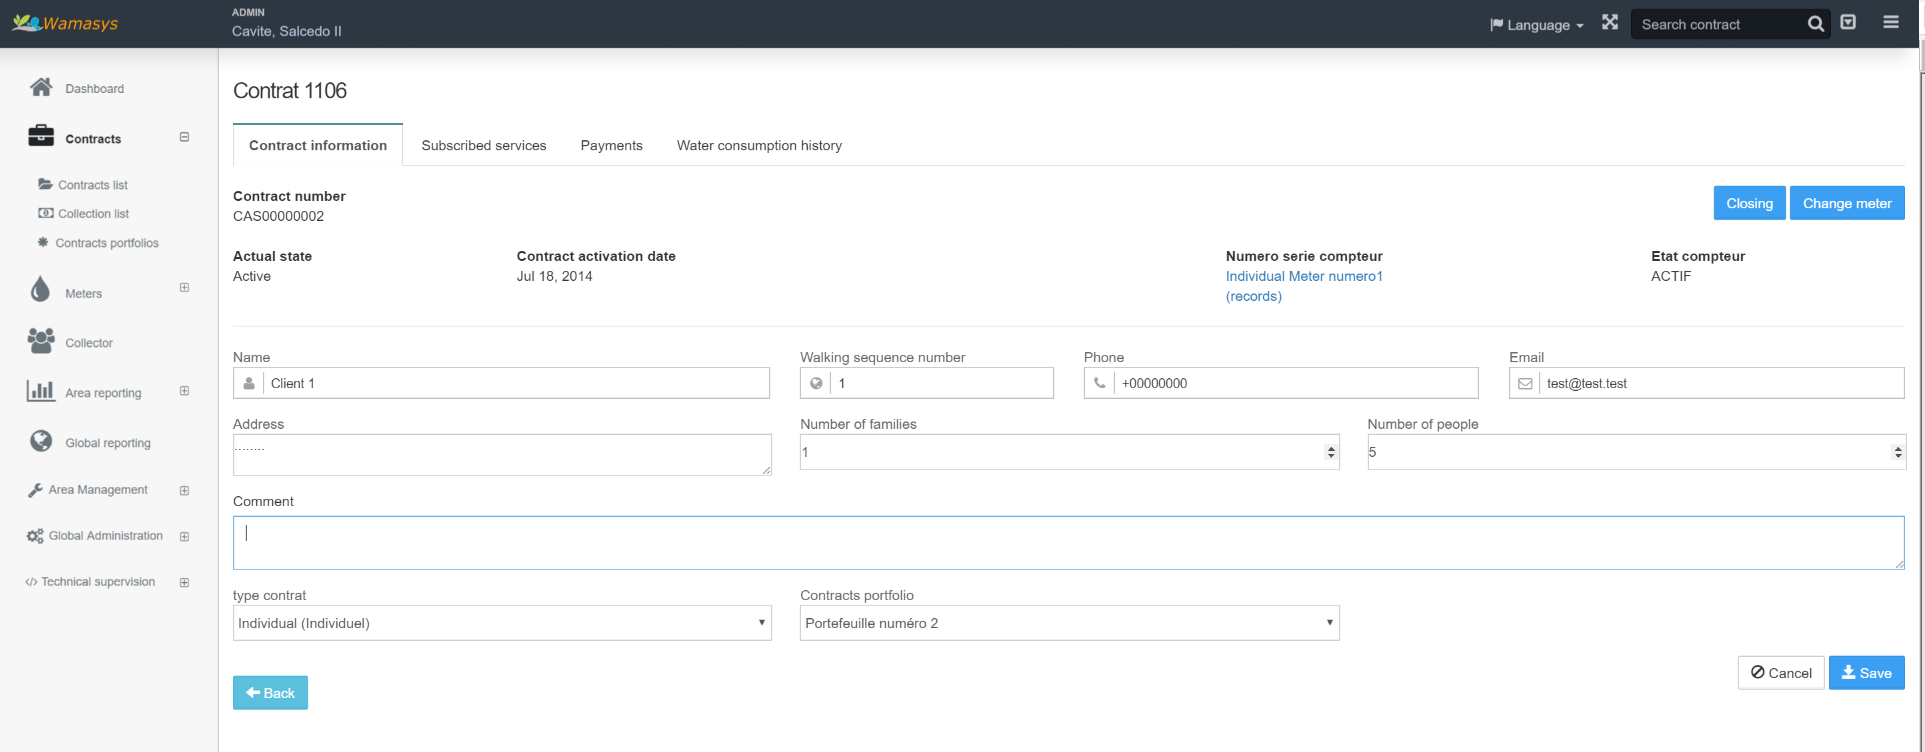Click the Number of families input
Image resolution: width=1925 pixels, height=752 pixels.
1069,452
